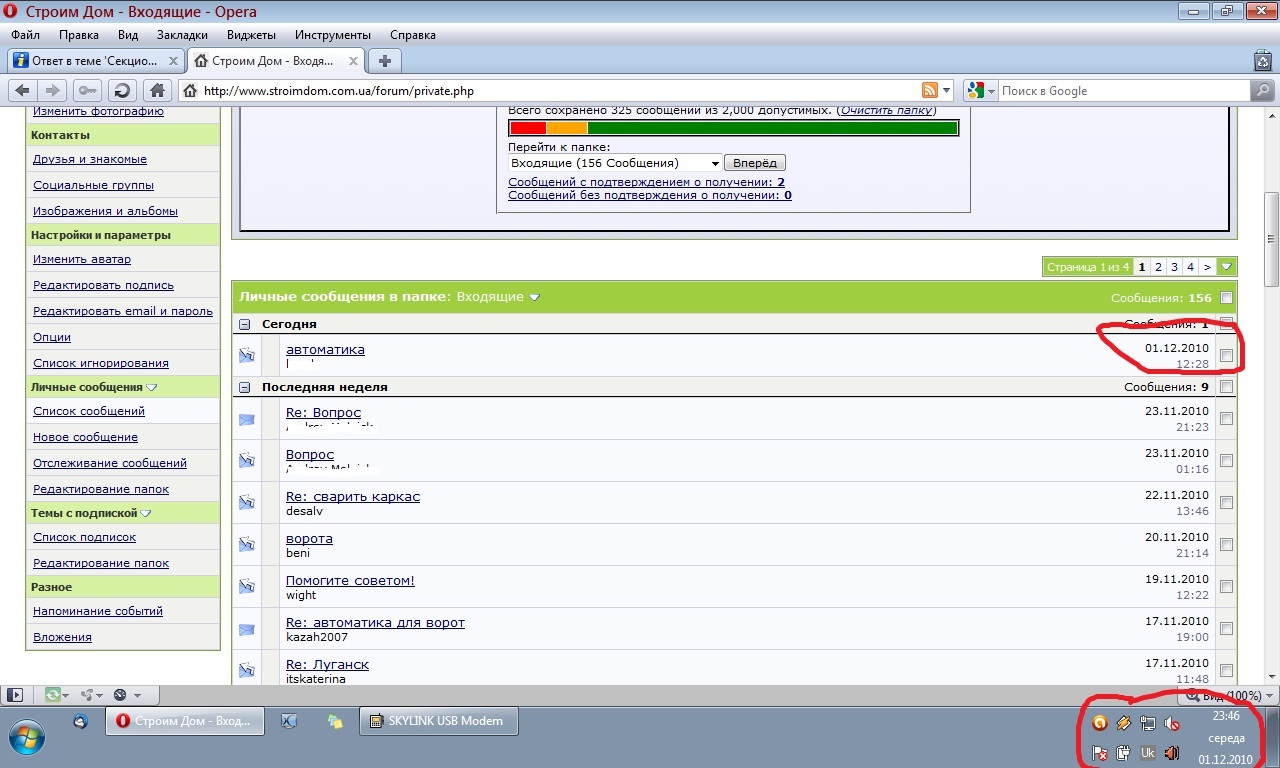The image size is (1280, 768).
Task: Collapse the 'Сегодня' message group
Action: pyautogui.click(x=245, y=324)
